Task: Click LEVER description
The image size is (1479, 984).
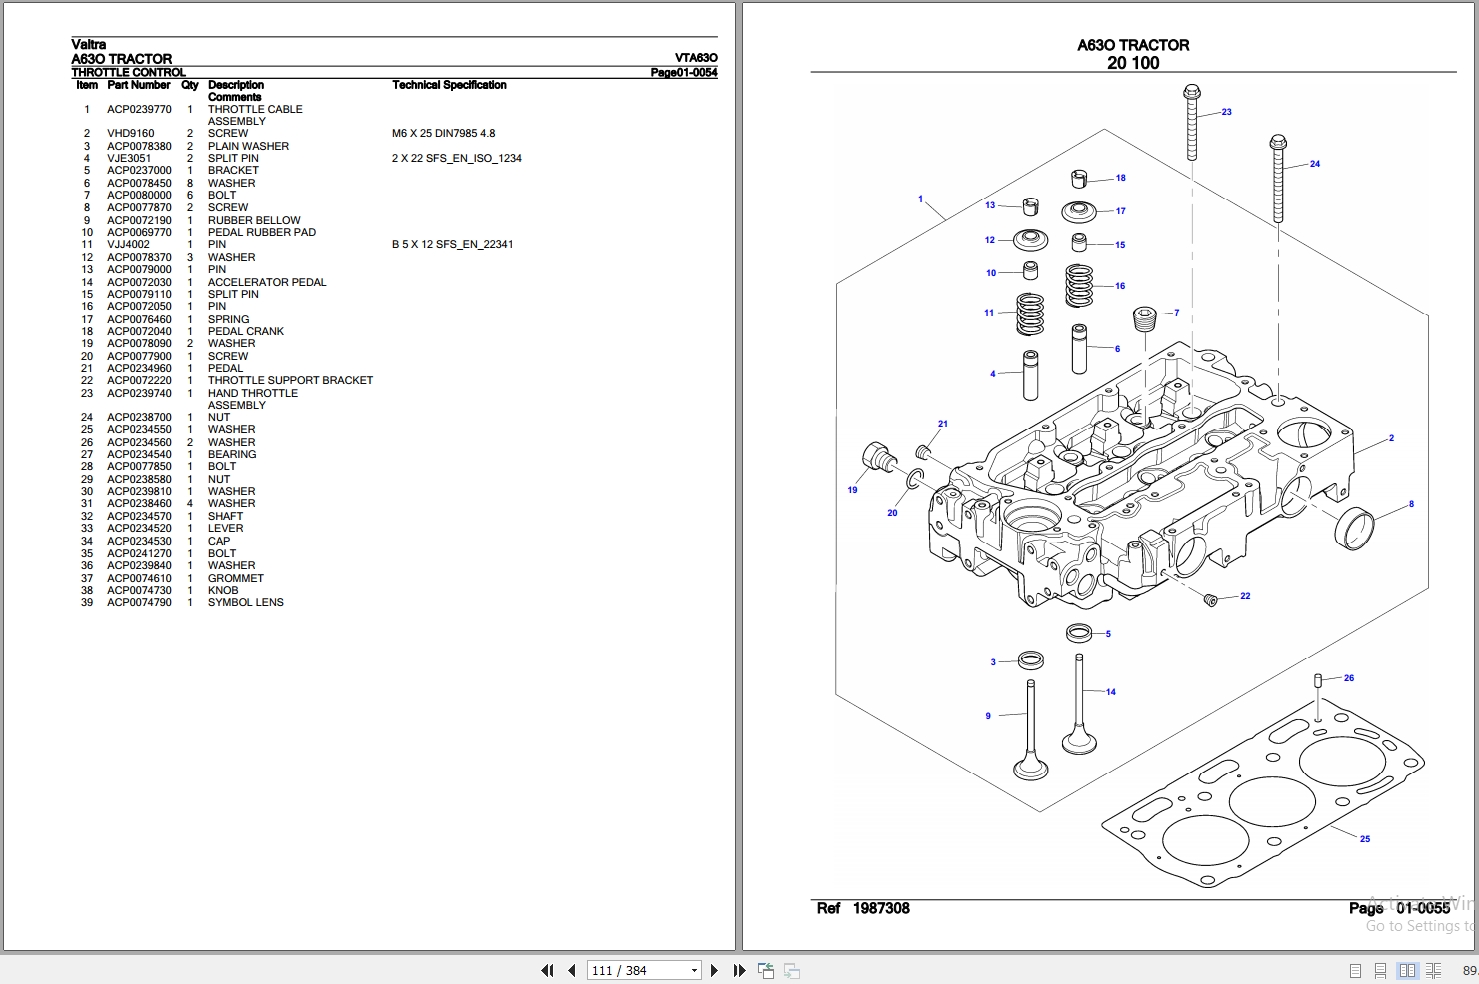Action: (x=225, y=528)
